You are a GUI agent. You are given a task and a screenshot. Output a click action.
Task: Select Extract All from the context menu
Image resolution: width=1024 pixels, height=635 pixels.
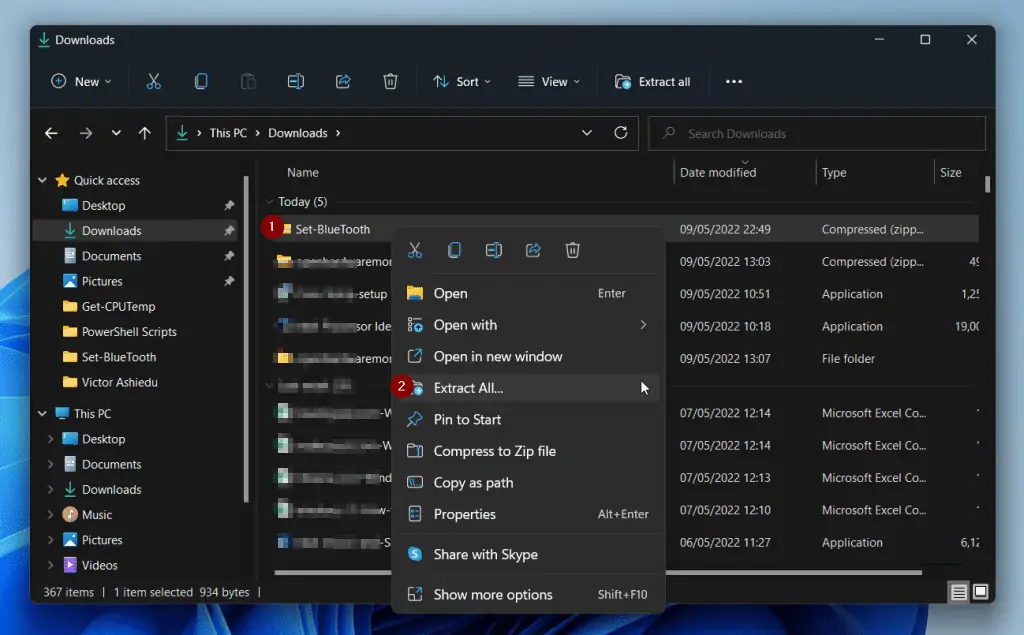(x=470, y=387)
